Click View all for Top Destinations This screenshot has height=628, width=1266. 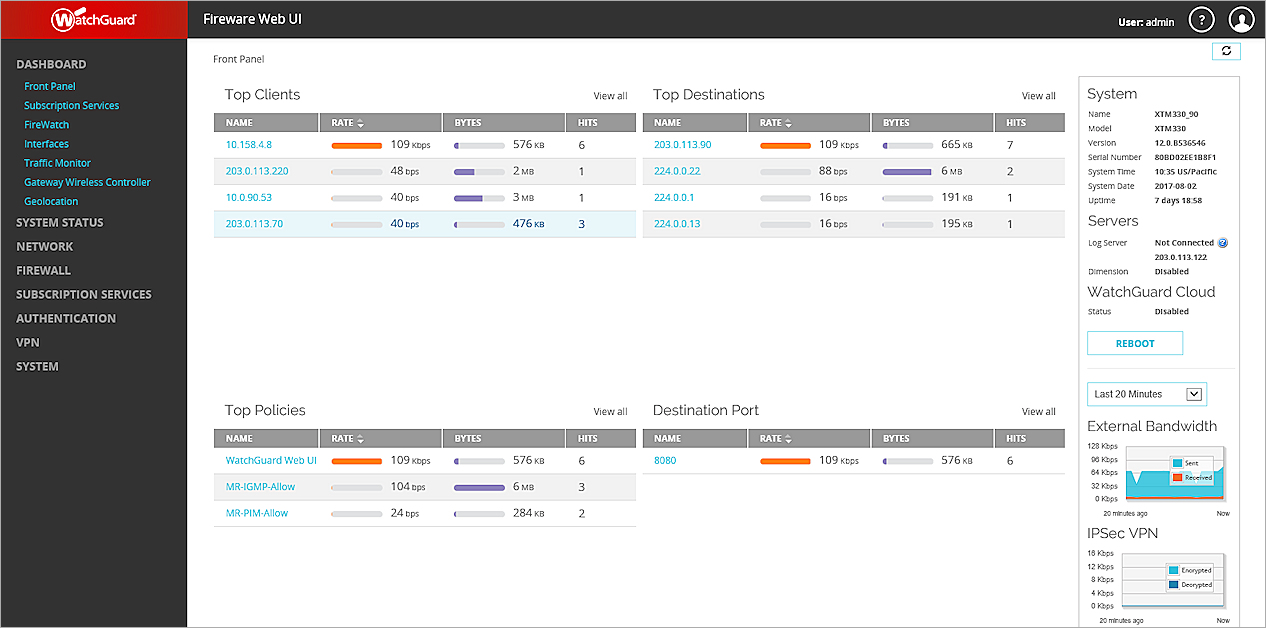pyautogui.click(x=1038, y=96)
